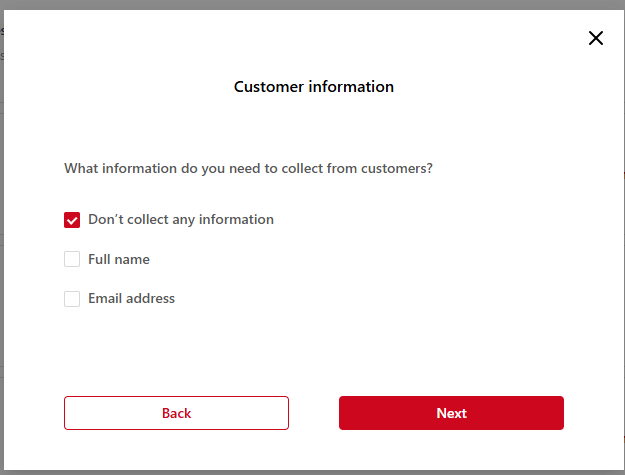Screen dimensions: 625x475
Task: Choose to collect customers' email address
Action: click(x=72, y=299)
